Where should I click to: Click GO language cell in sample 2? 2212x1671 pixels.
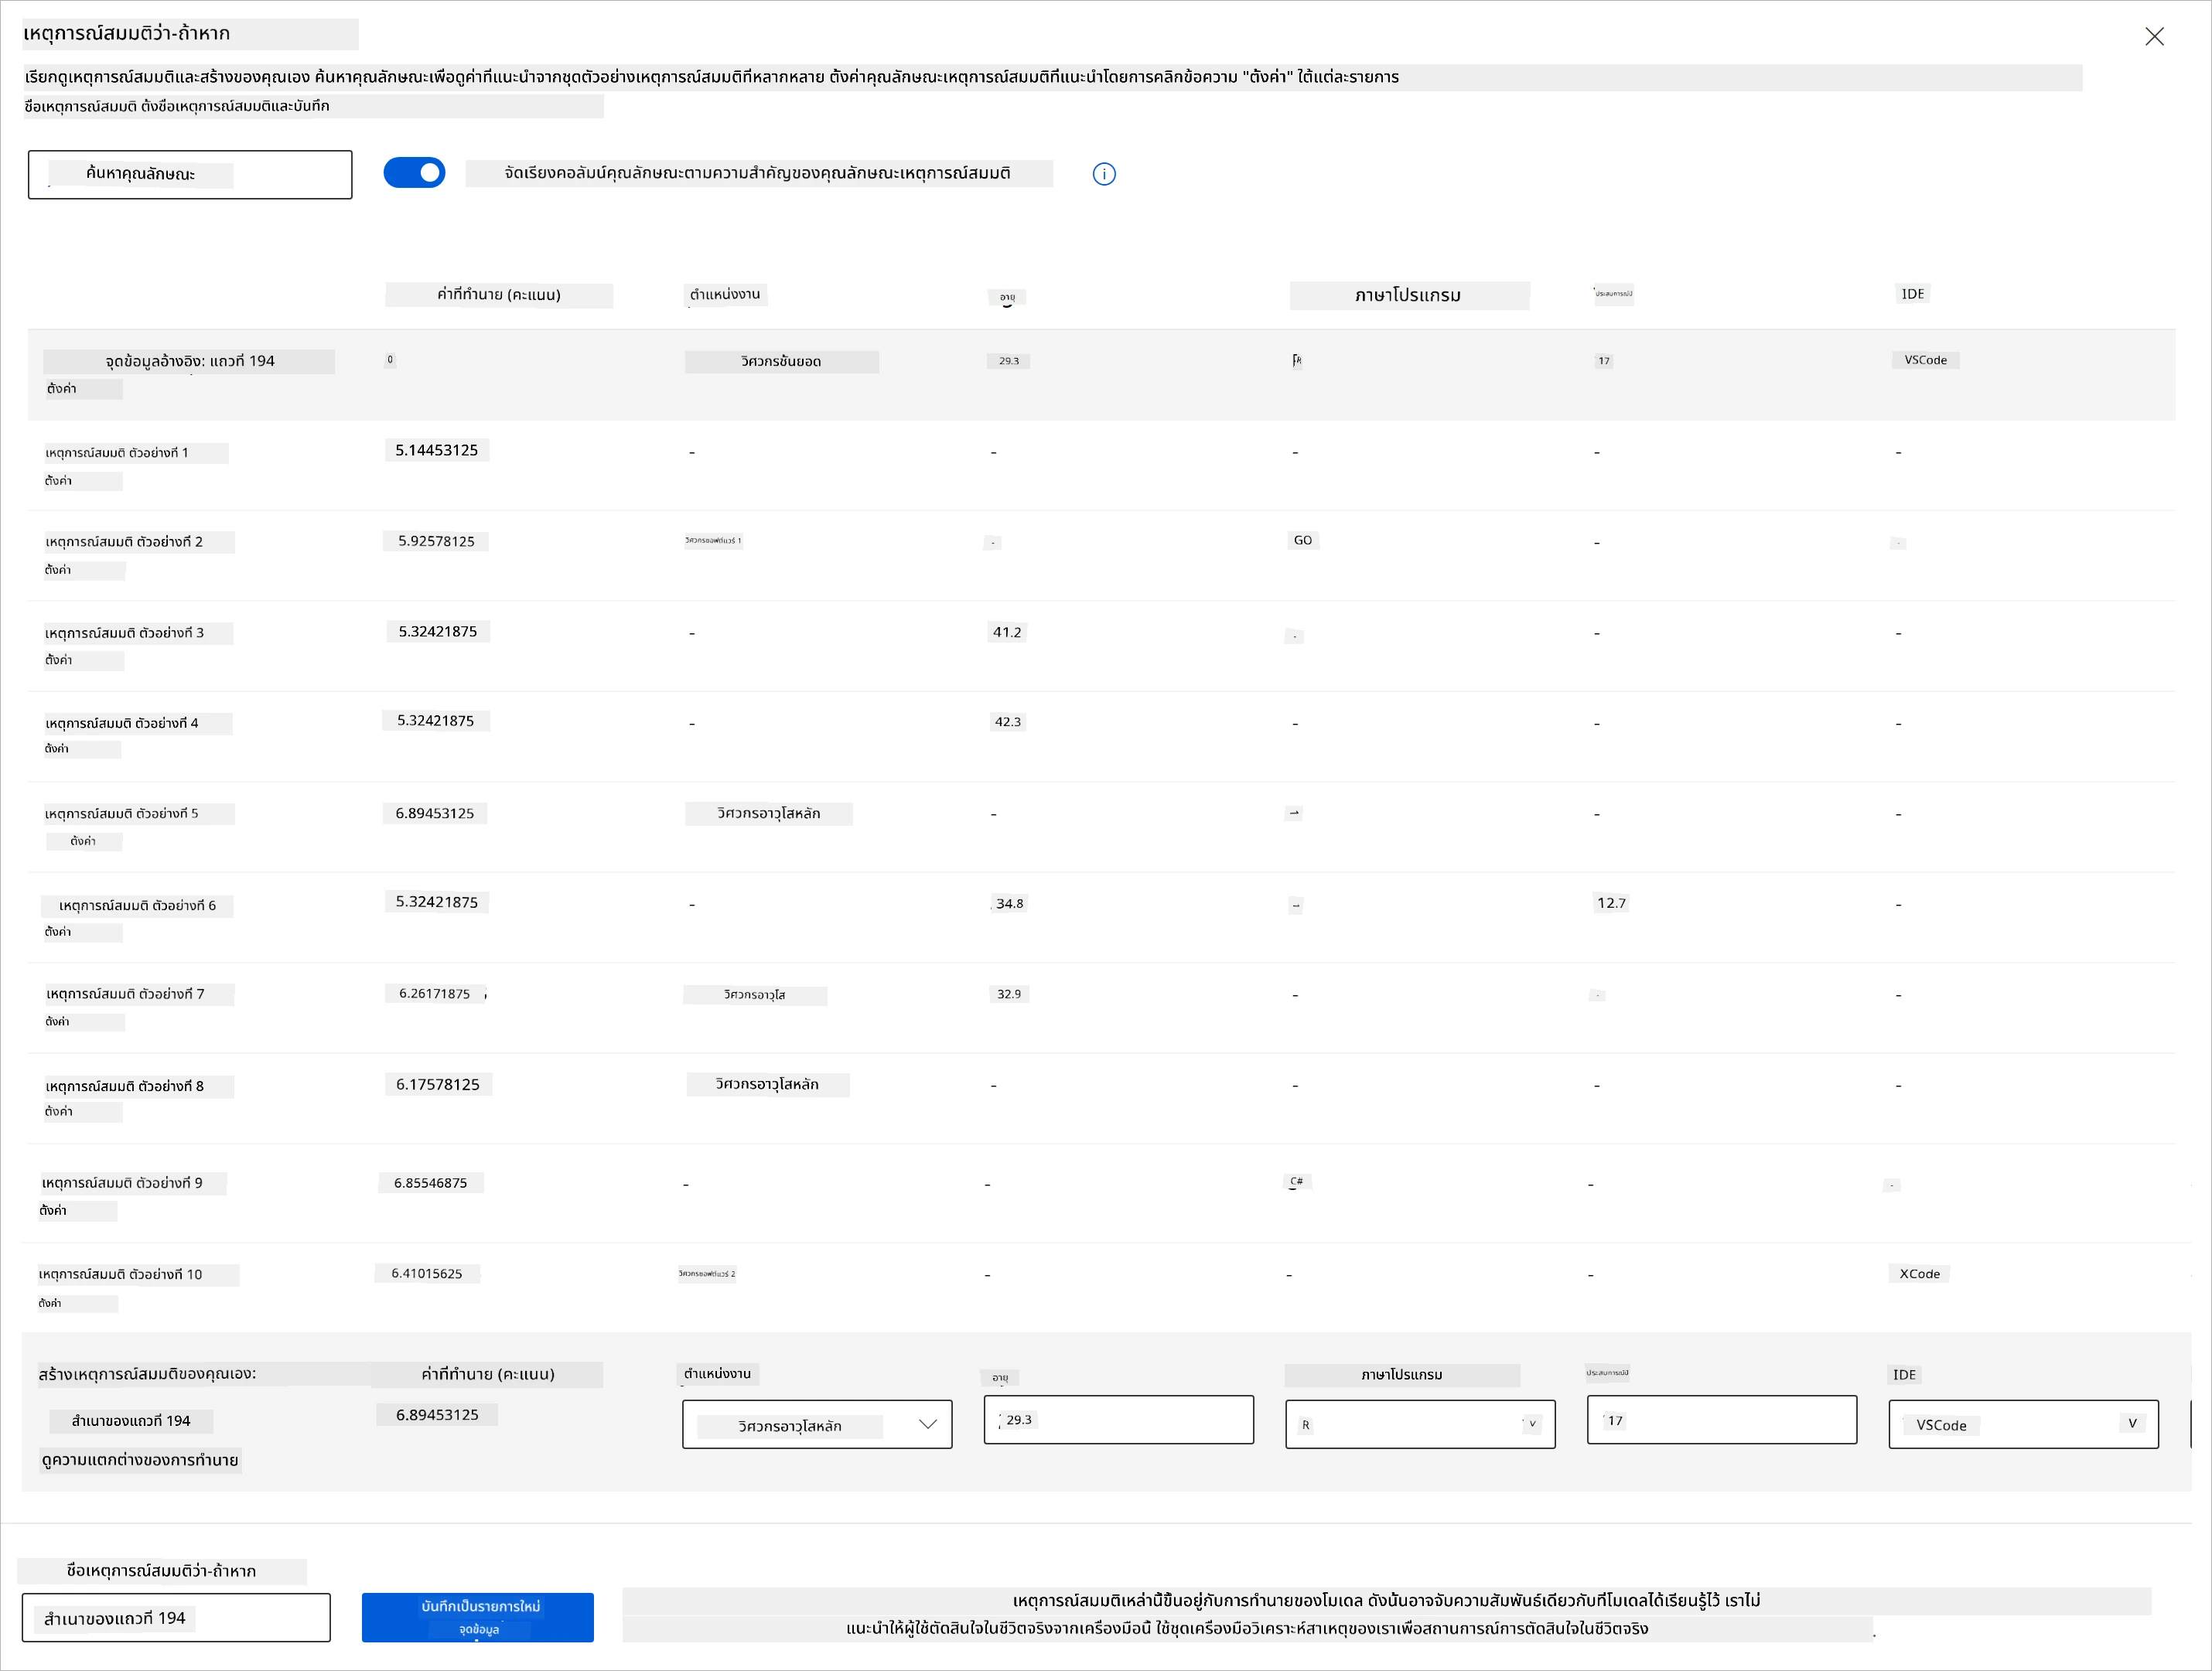[x=1303, y=540]
